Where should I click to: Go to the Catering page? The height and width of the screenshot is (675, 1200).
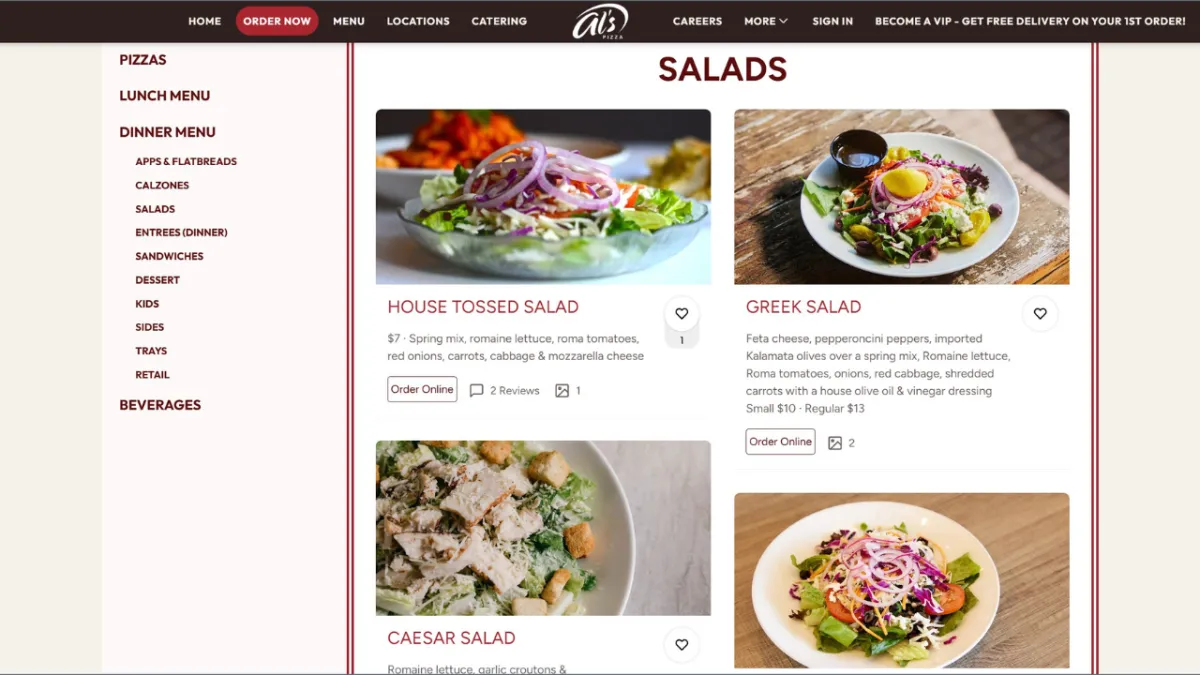pos(499,21)
